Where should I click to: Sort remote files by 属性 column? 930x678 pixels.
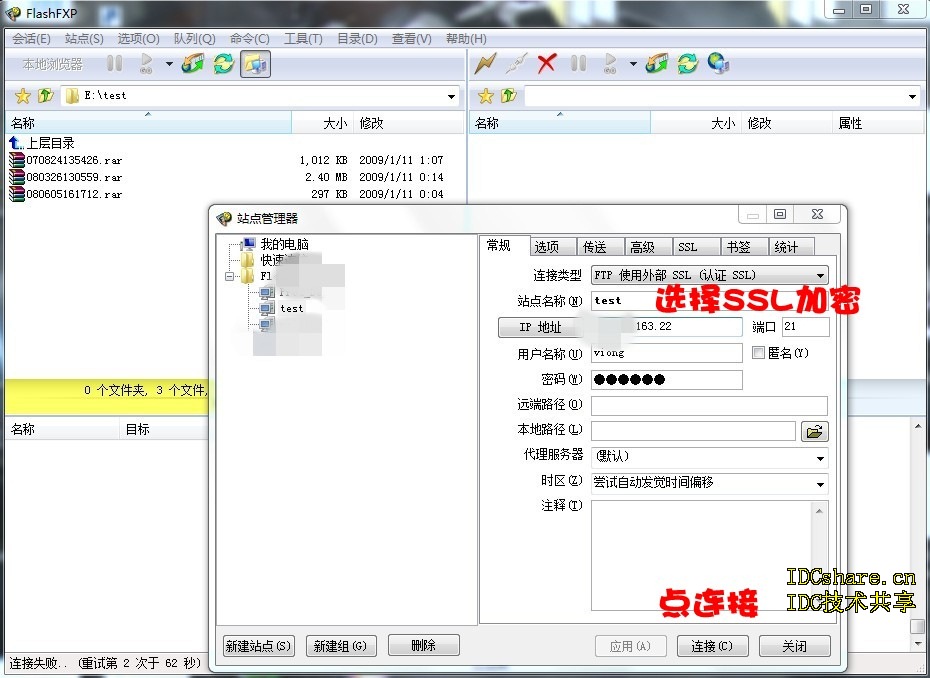point(878,123)
